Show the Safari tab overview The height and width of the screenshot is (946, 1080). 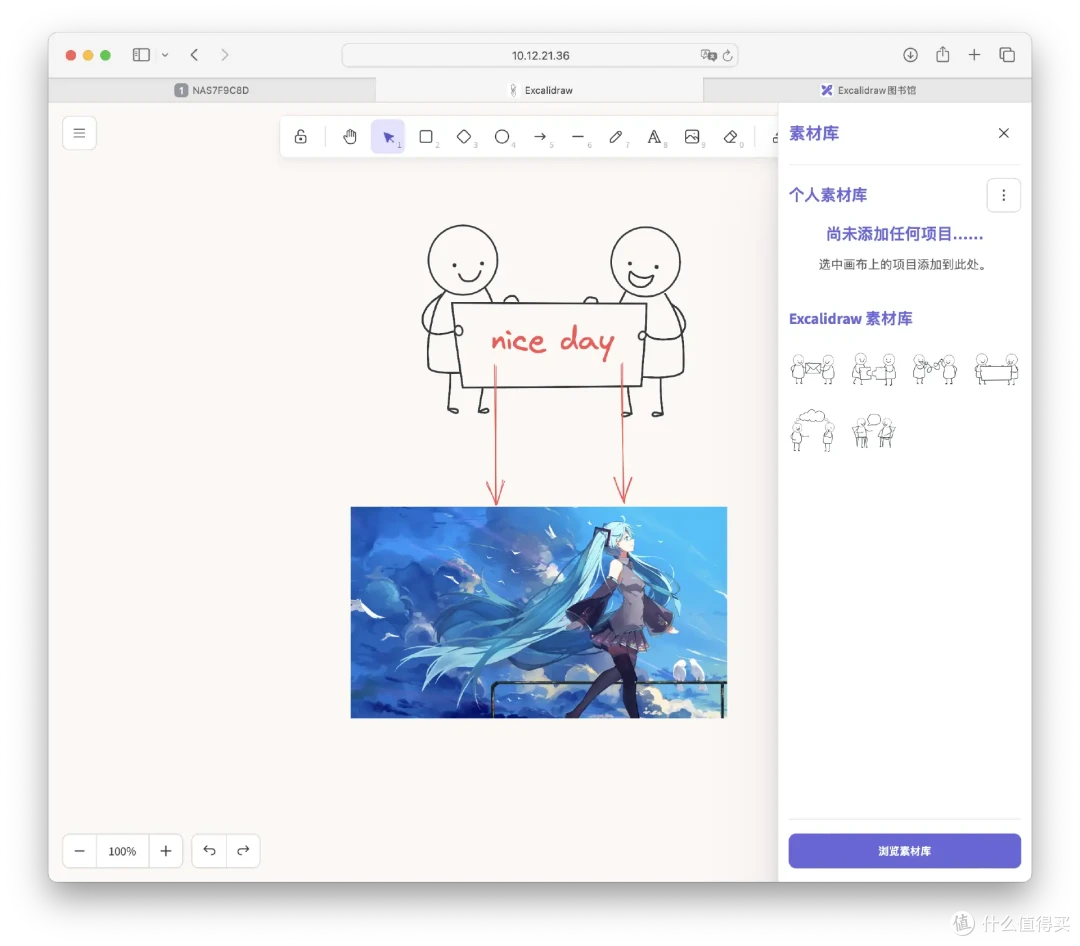(1007, 54)
